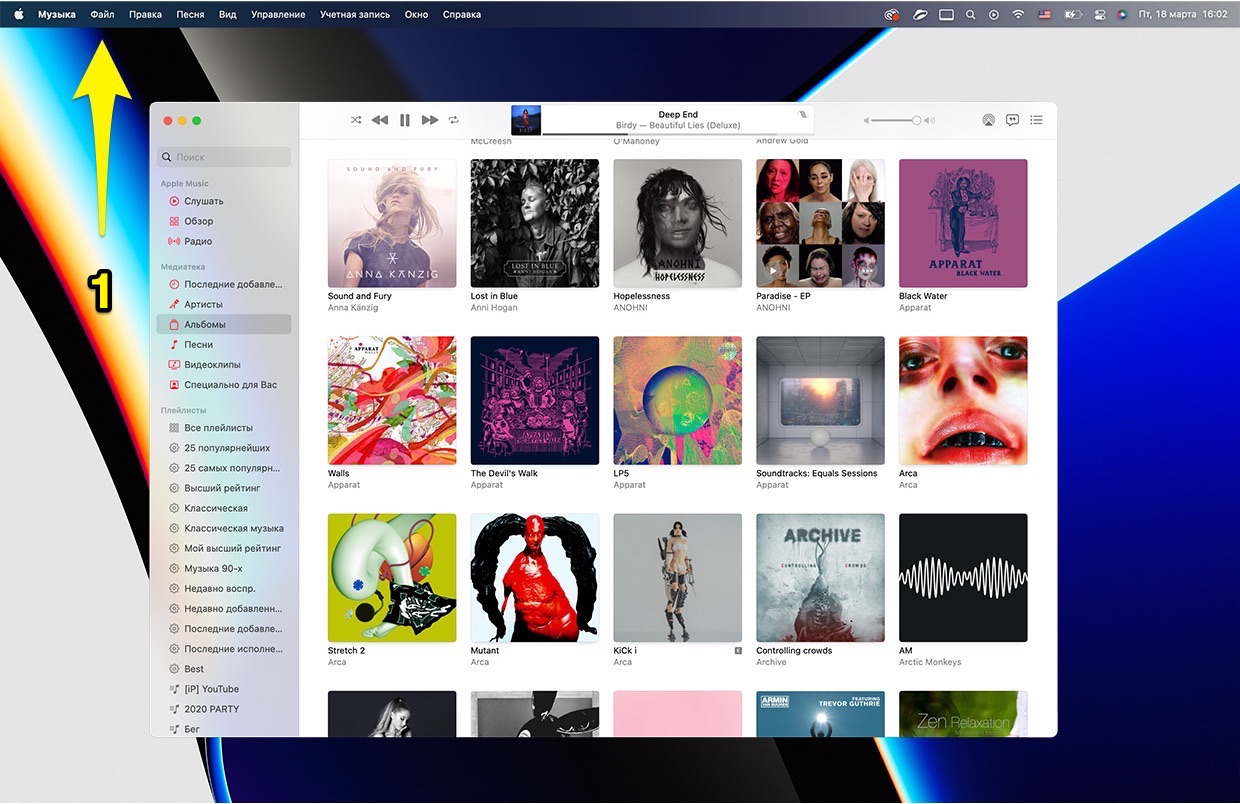Open Control Center in the menu bar
The image size is (1240, 804).
point(1099,15)
